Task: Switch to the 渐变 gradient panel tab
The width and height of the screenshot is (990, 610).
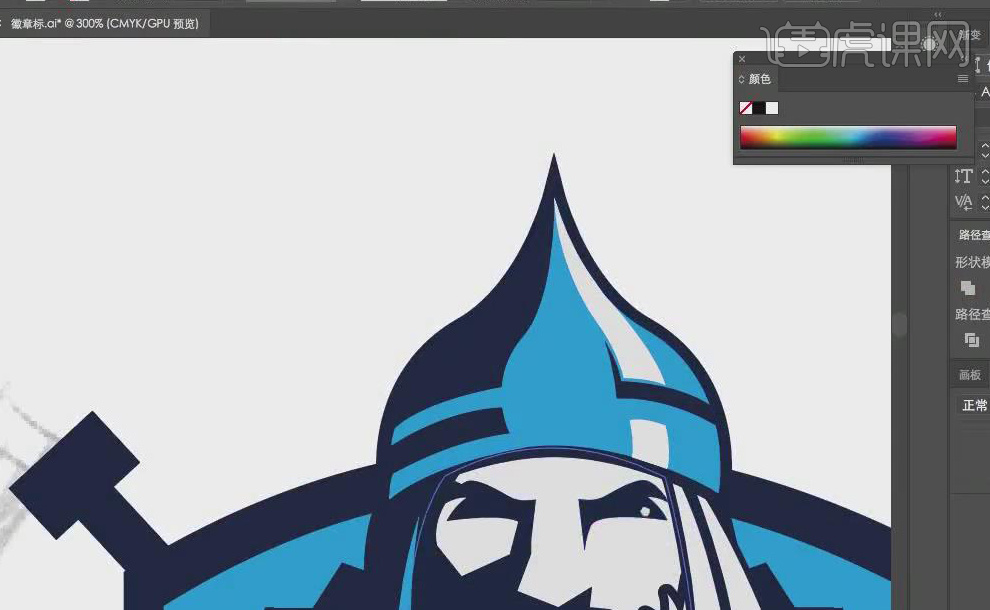Action: [x=969, y=34]
